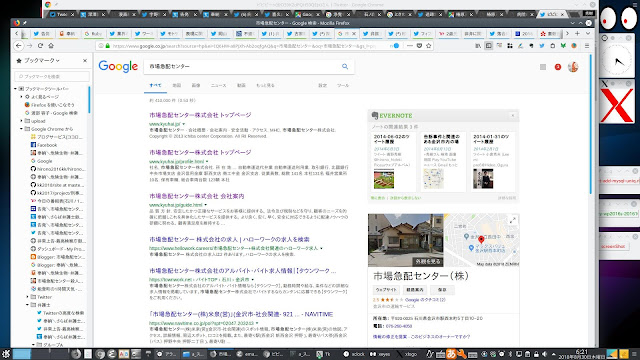Switch to the Ruby Firefox tab
Viewport: 640px width, 360px height.
click(93, 33)
